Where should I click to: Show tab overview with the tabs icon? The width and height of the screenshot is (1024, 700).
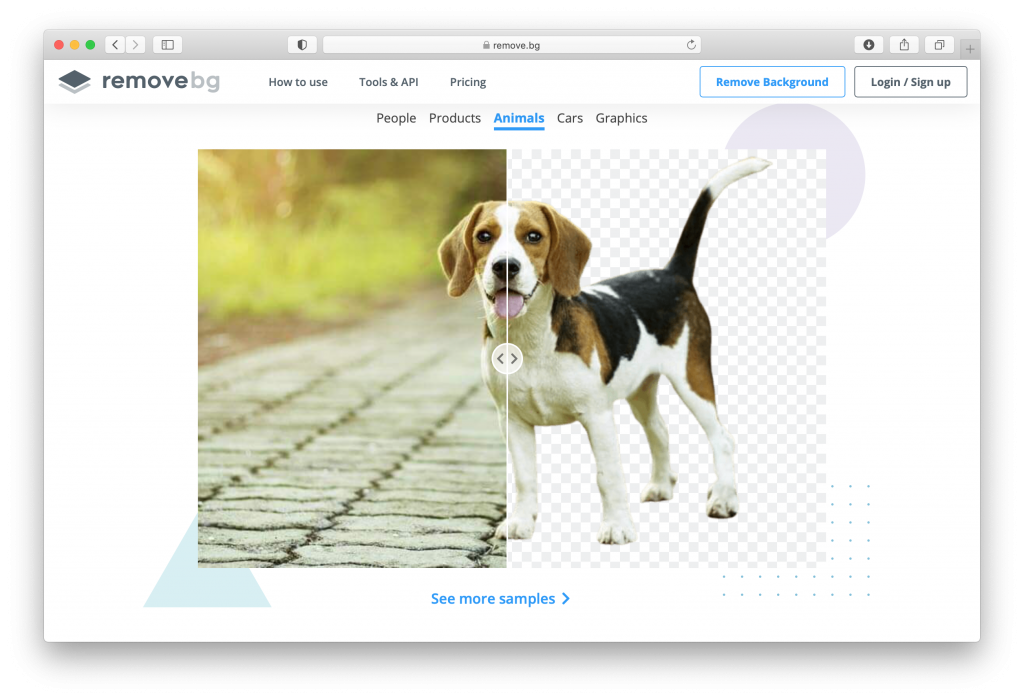pos(939,44)
